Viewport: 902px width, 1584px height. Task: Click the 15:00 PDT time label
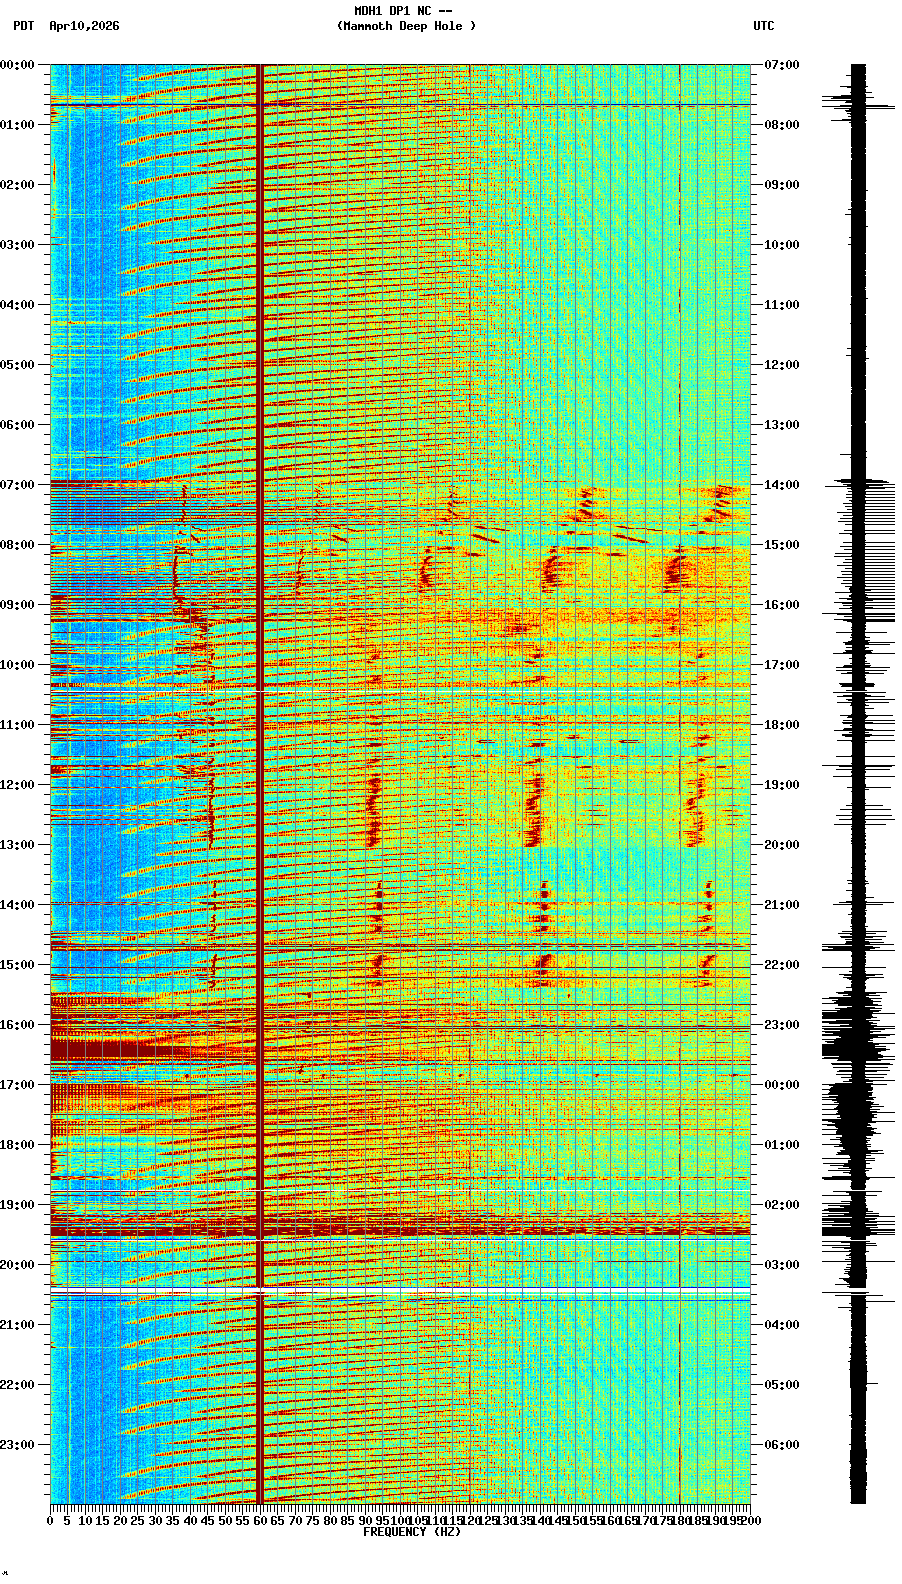[18, 965]
